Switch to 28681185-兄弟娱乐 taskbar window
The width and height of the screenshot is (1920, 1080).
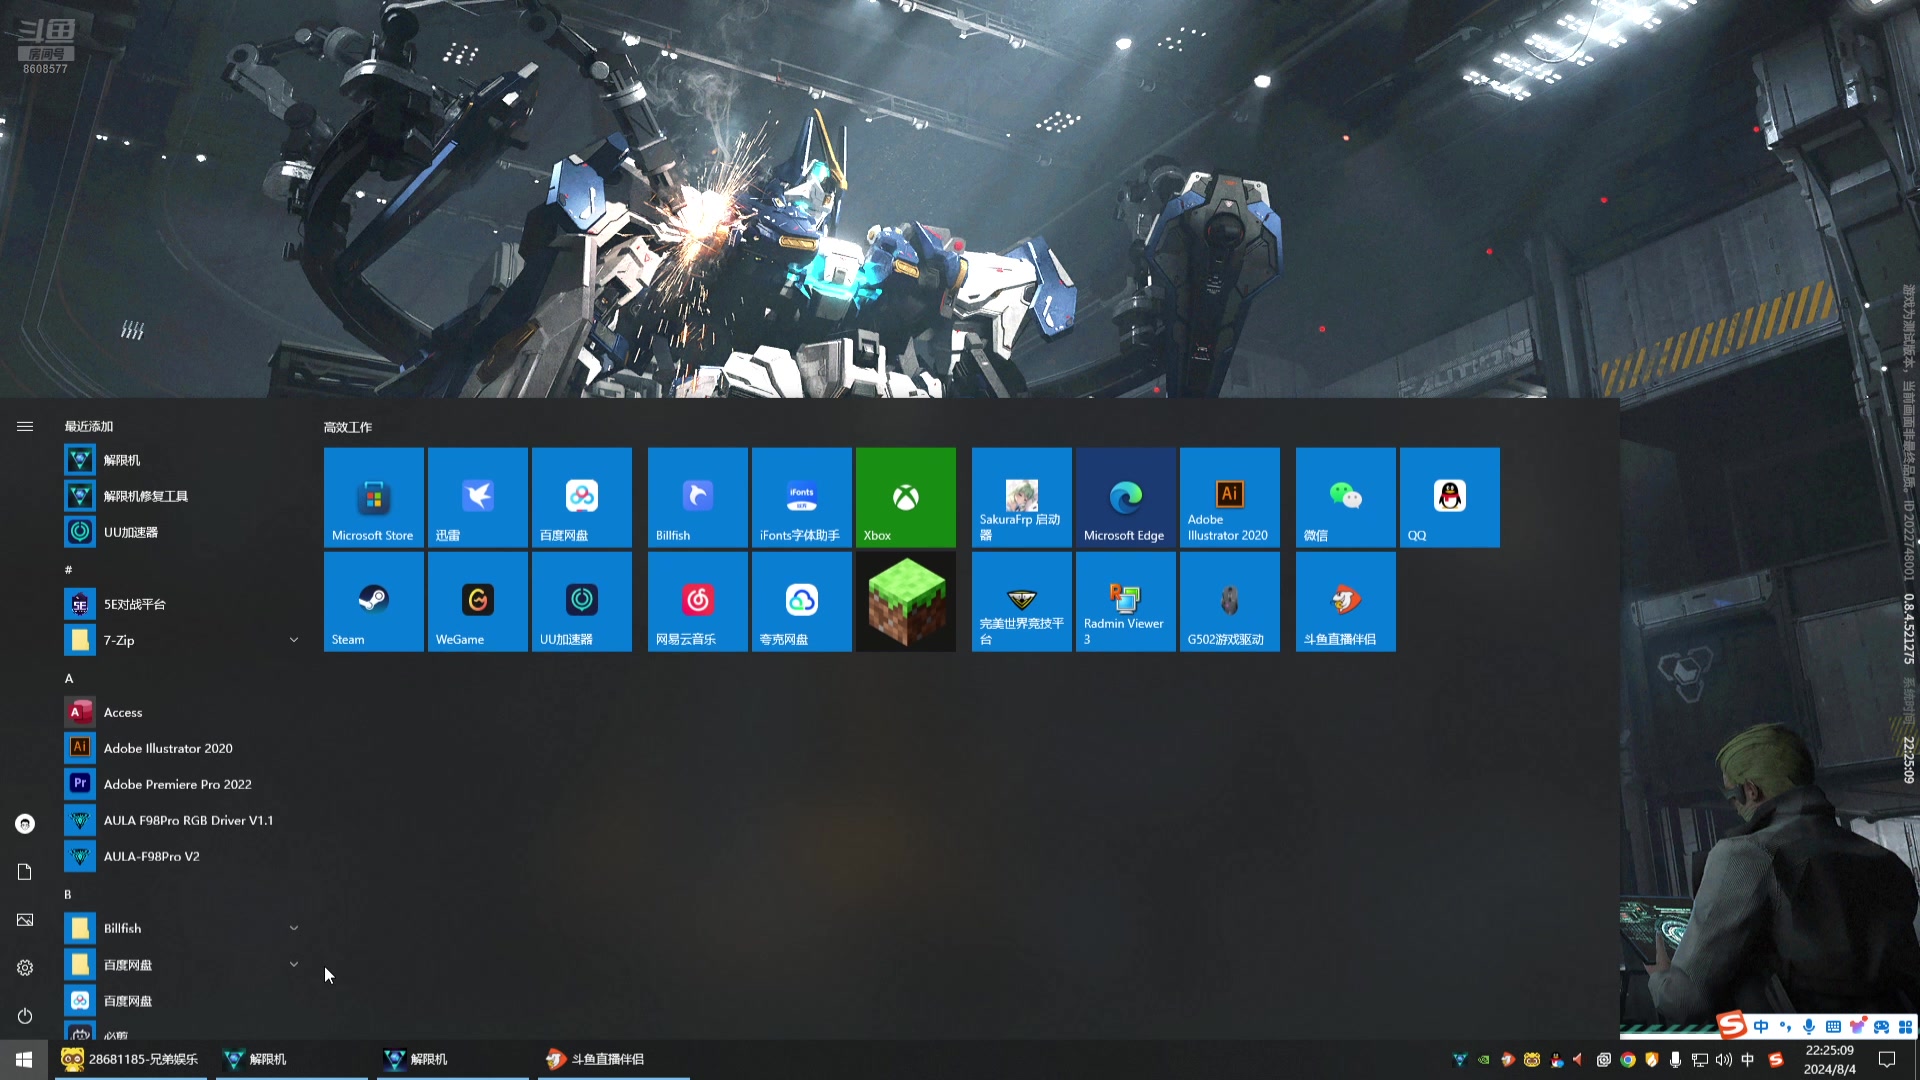point(131,1059)
